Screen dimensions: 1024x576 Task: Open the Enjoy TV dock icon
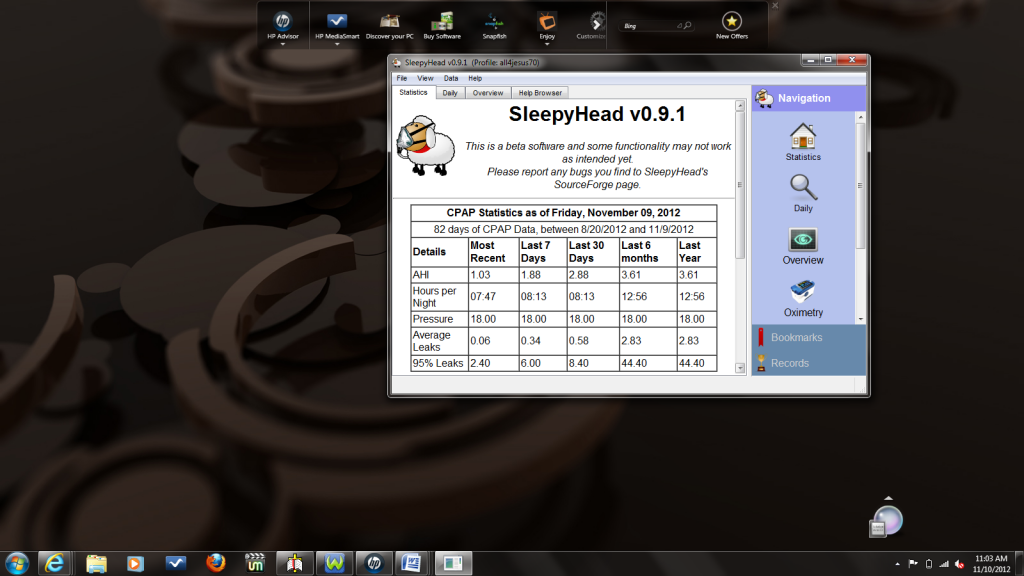coord(547,22)
